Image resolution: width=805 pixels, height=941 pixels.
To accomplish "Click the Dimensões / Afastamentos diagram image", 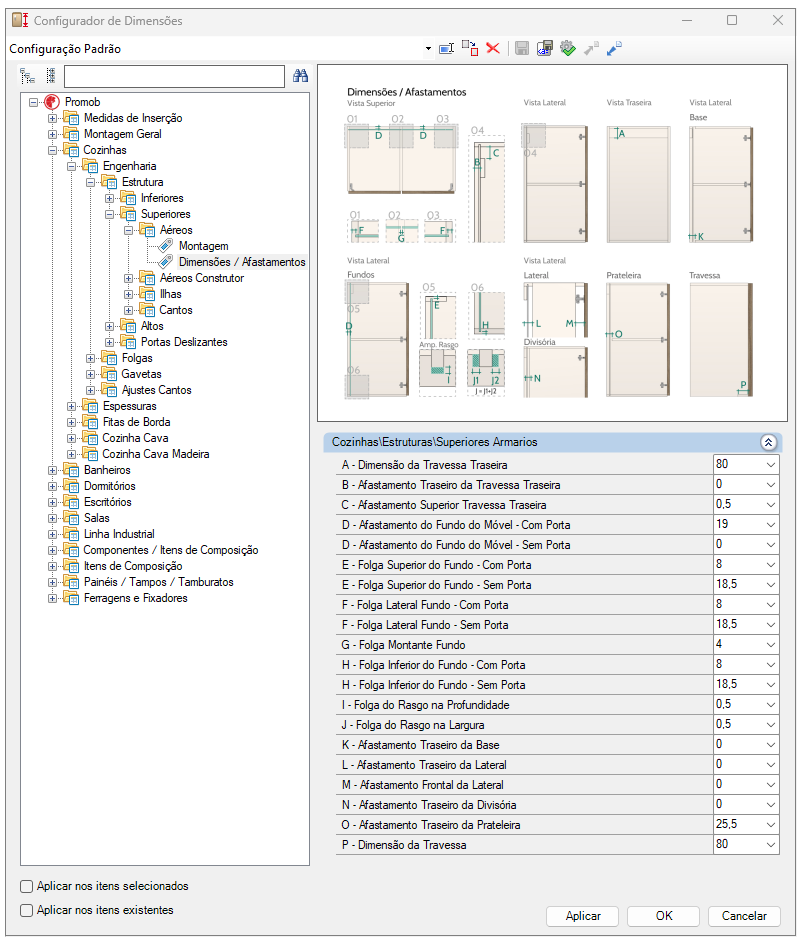I will (x=552, y=243).
